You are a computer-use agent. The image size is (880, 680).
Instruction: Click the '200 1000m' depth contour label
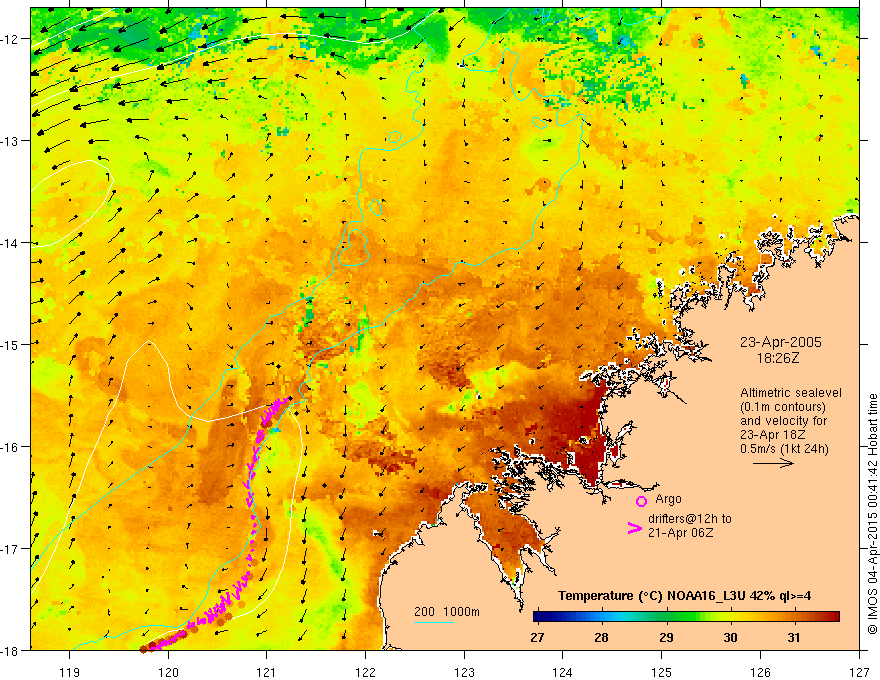pos(447,612)
